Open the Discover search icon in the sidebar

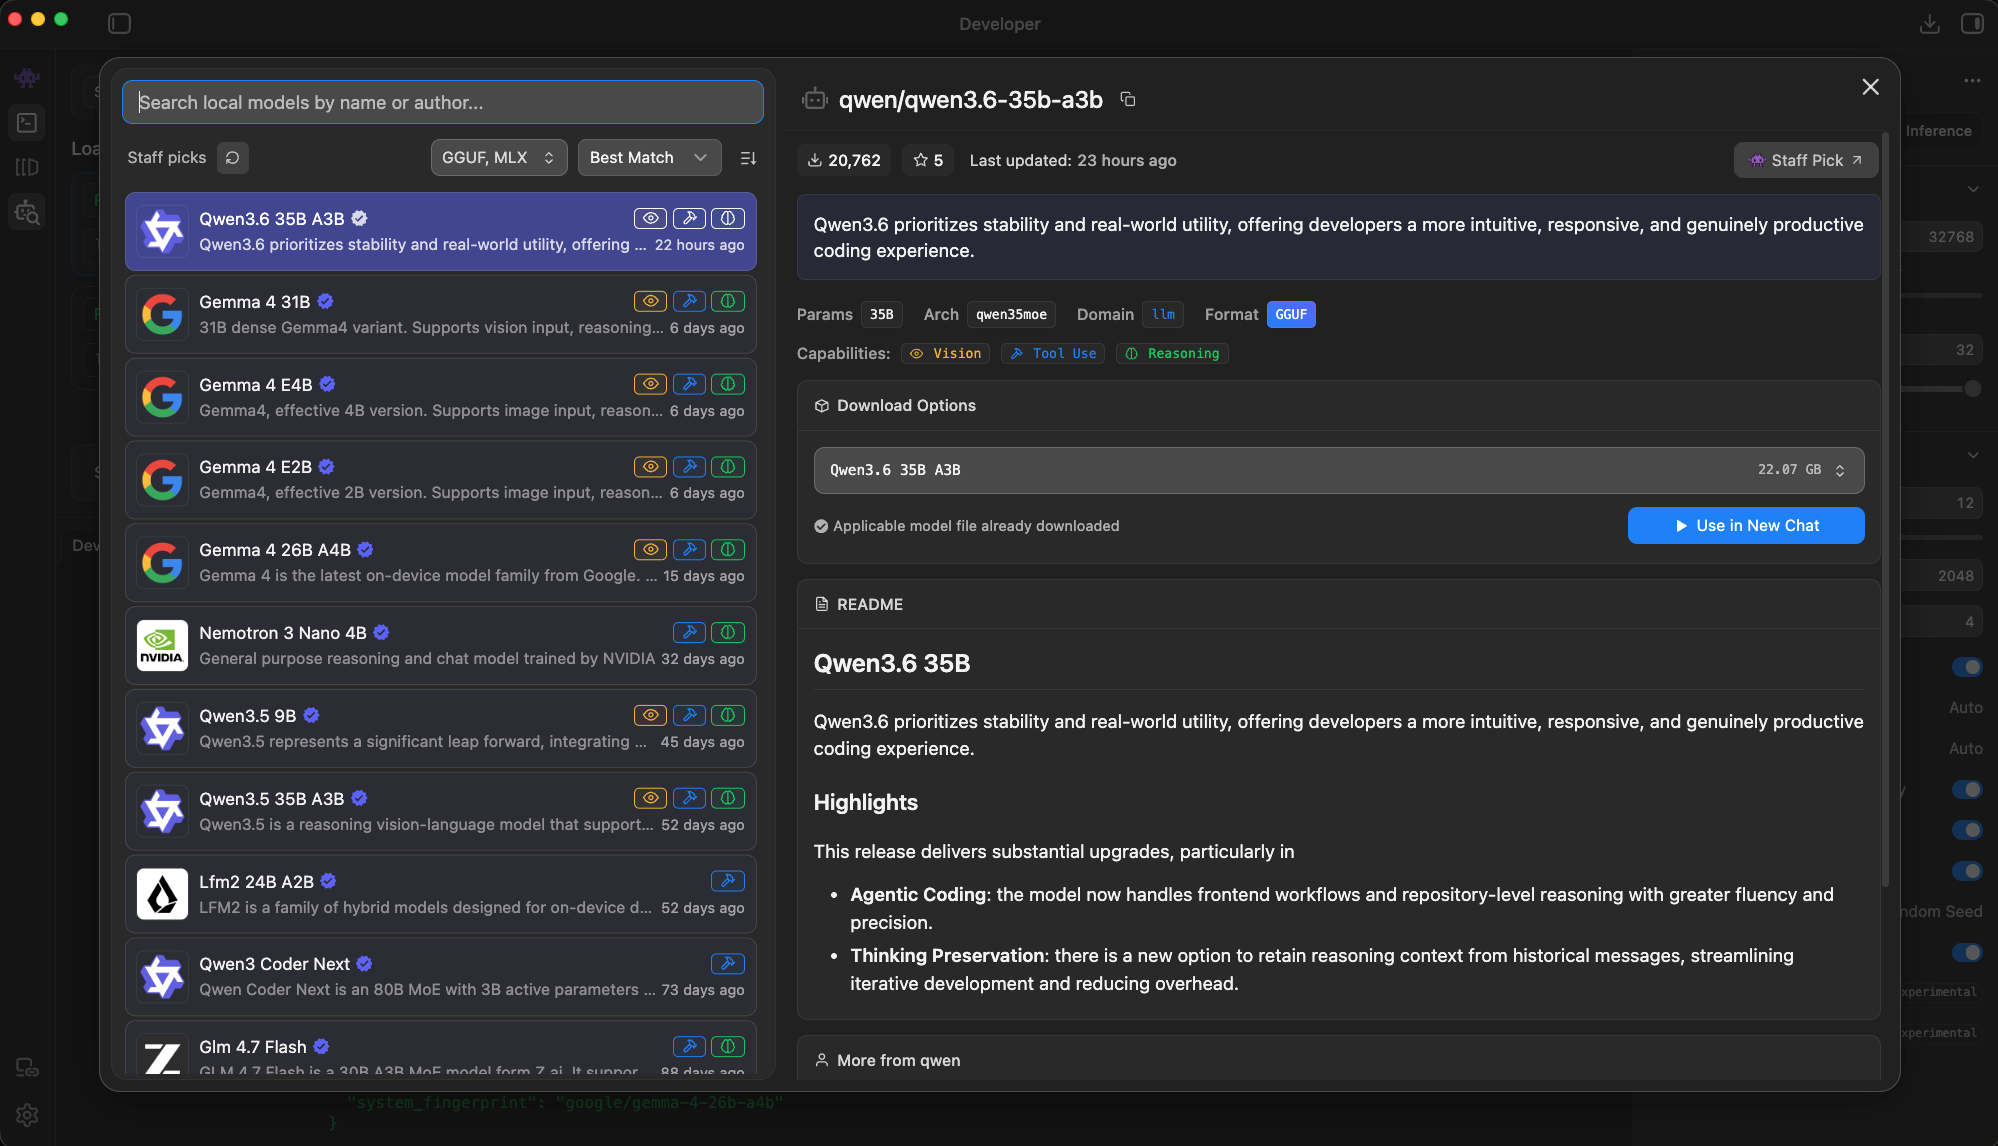tap(28, 211)
